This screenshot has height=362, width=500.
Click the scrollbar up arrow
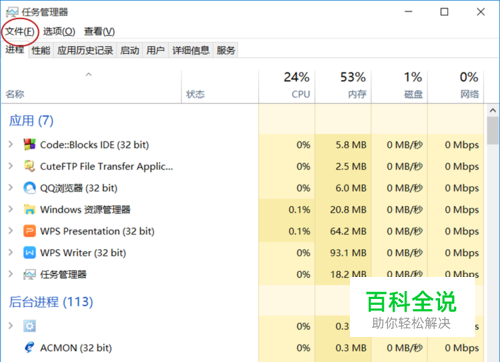[493, 110]
